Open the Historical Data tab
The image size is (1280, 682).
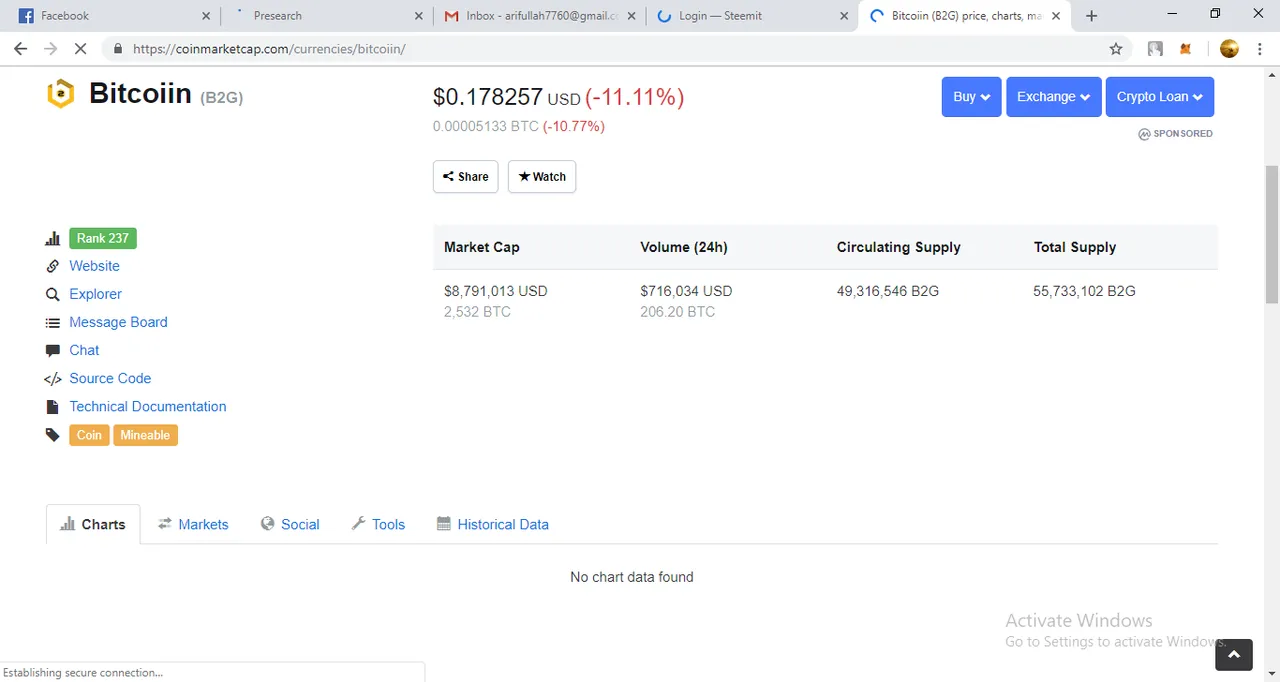pyautogui.click(x=493, y=524)
